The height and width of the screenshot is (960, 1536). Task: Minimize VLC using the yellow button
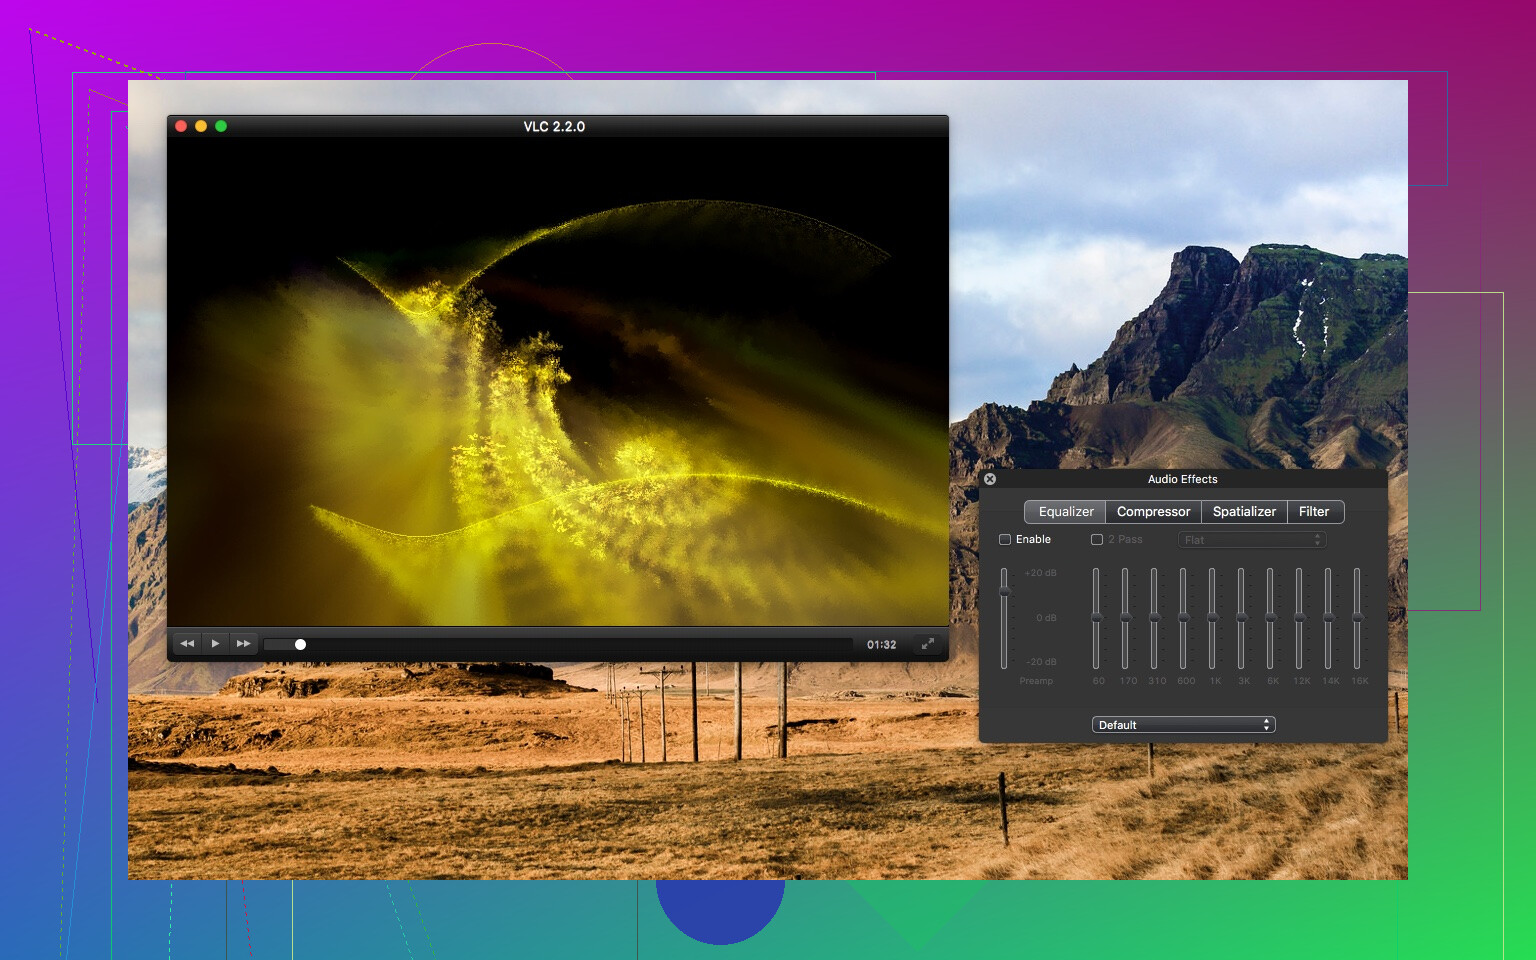(201, 126)
